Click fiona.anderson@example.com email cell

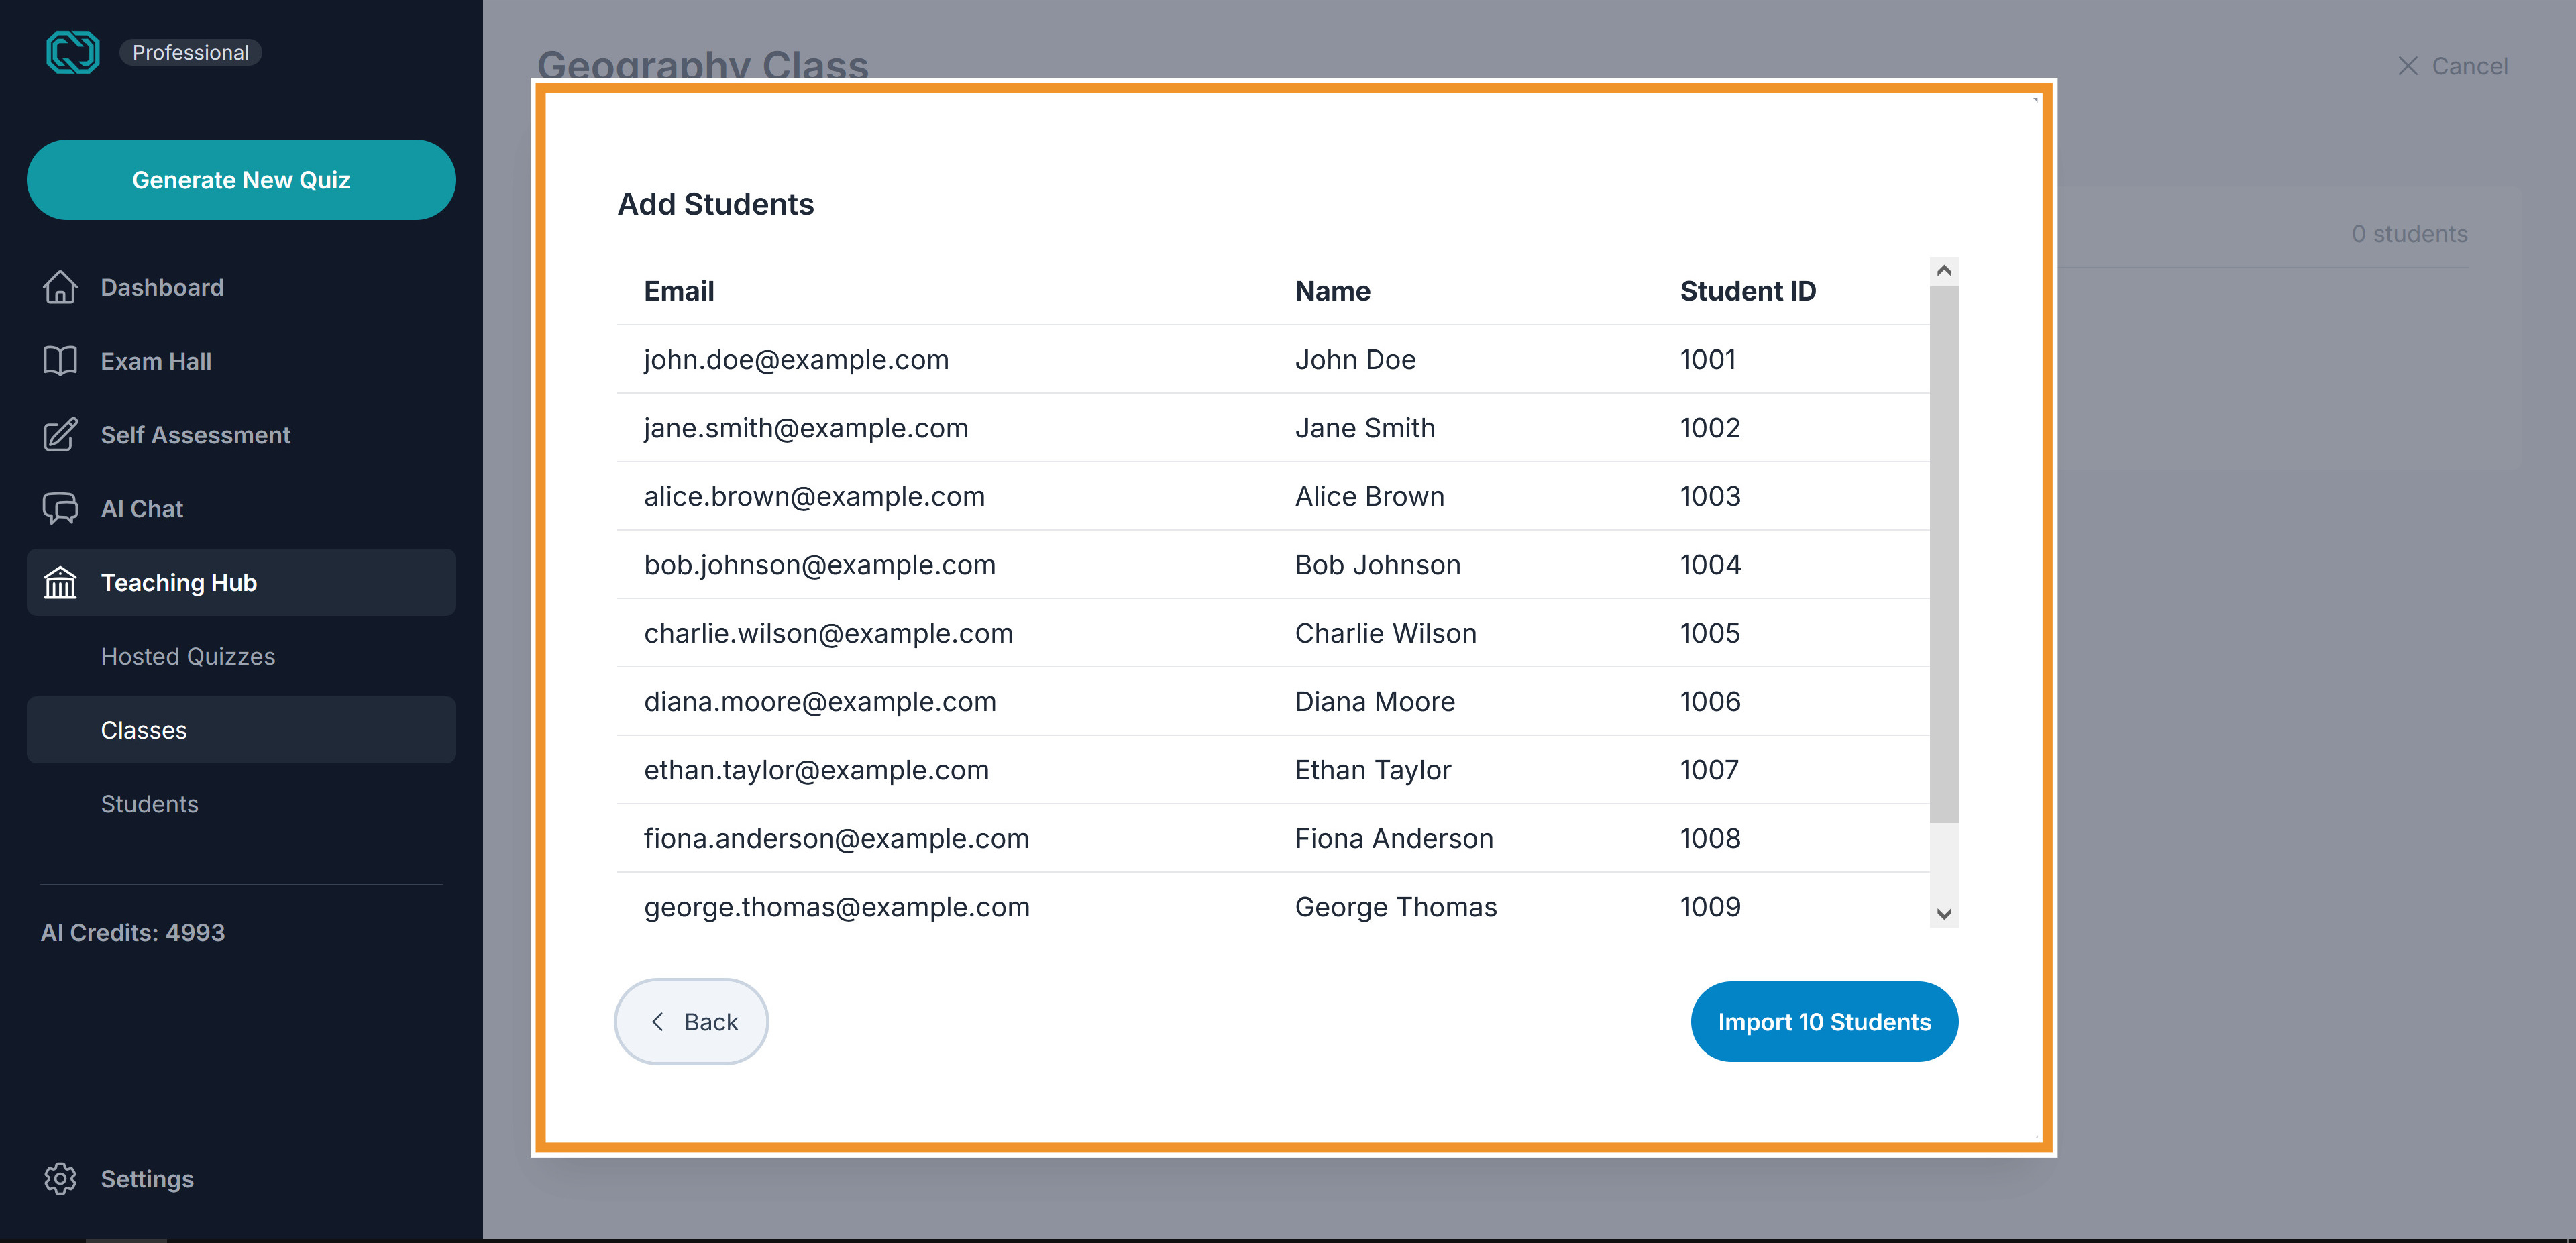[836, 839]
